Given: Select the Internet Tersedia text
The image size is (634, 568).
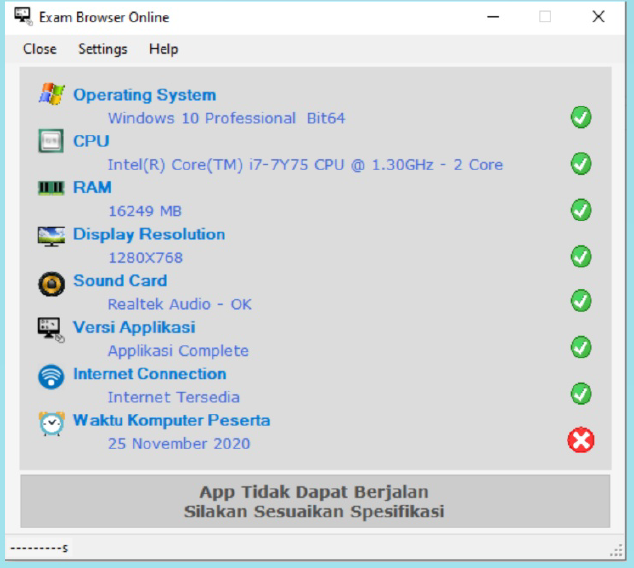Looking at the screenshot, I should click(173, 397).
